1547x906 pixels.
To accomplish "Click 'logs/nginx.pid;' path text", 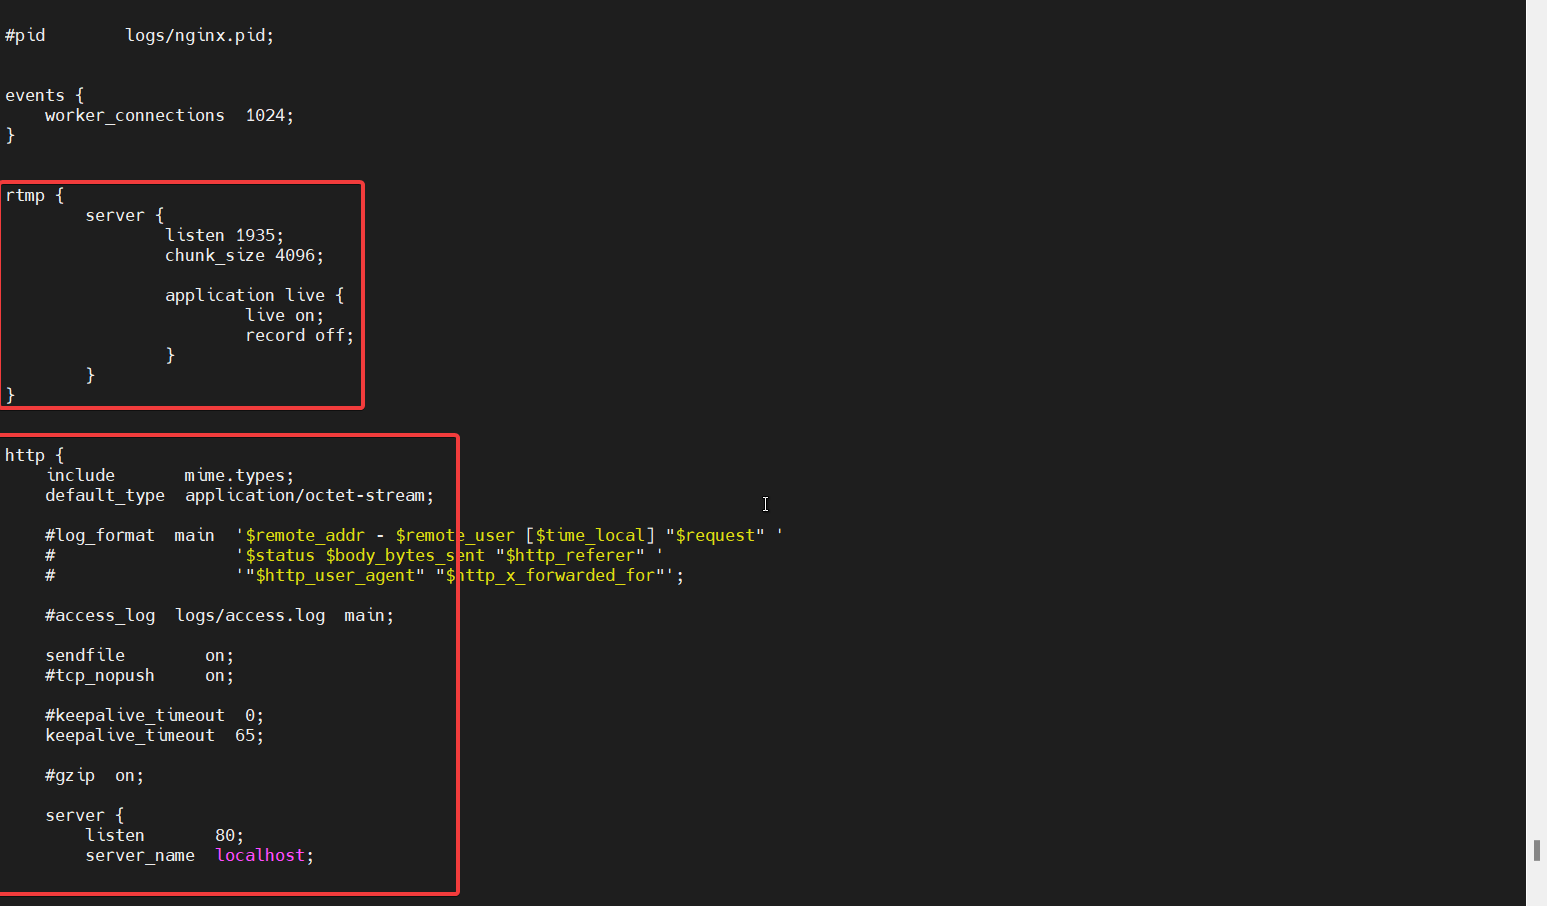I will pyautogui.click(x=199, y=35).
